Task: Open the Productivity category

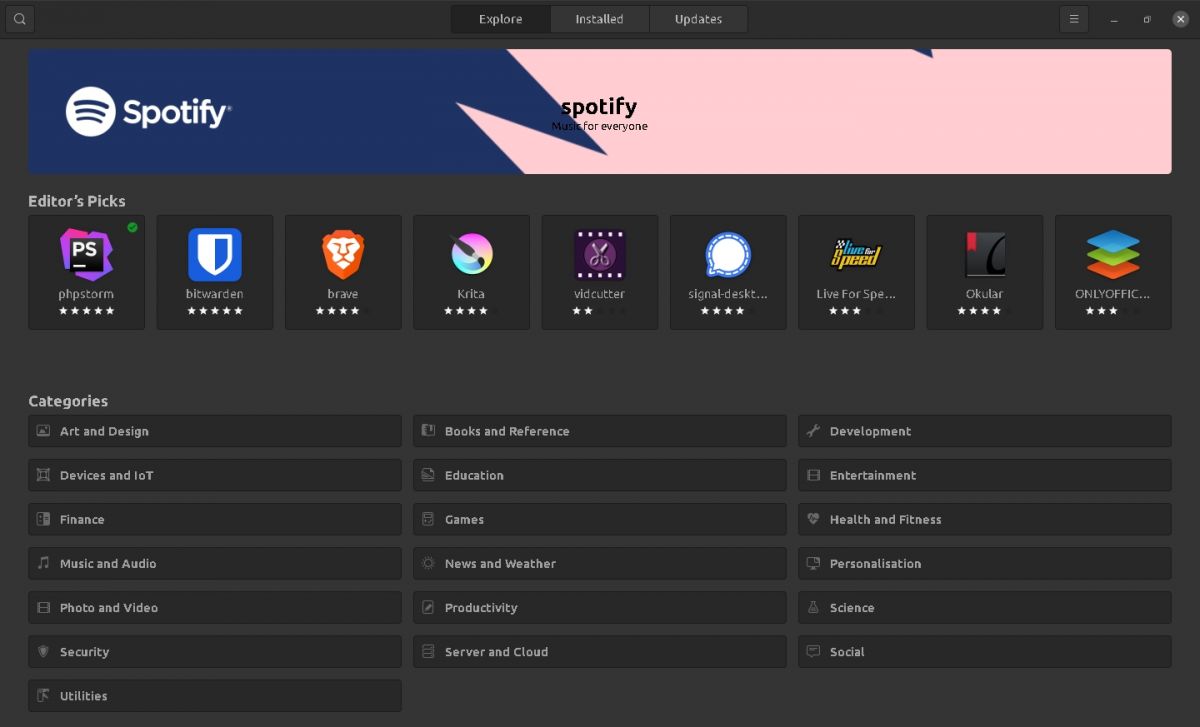Action: coord(600,607)
